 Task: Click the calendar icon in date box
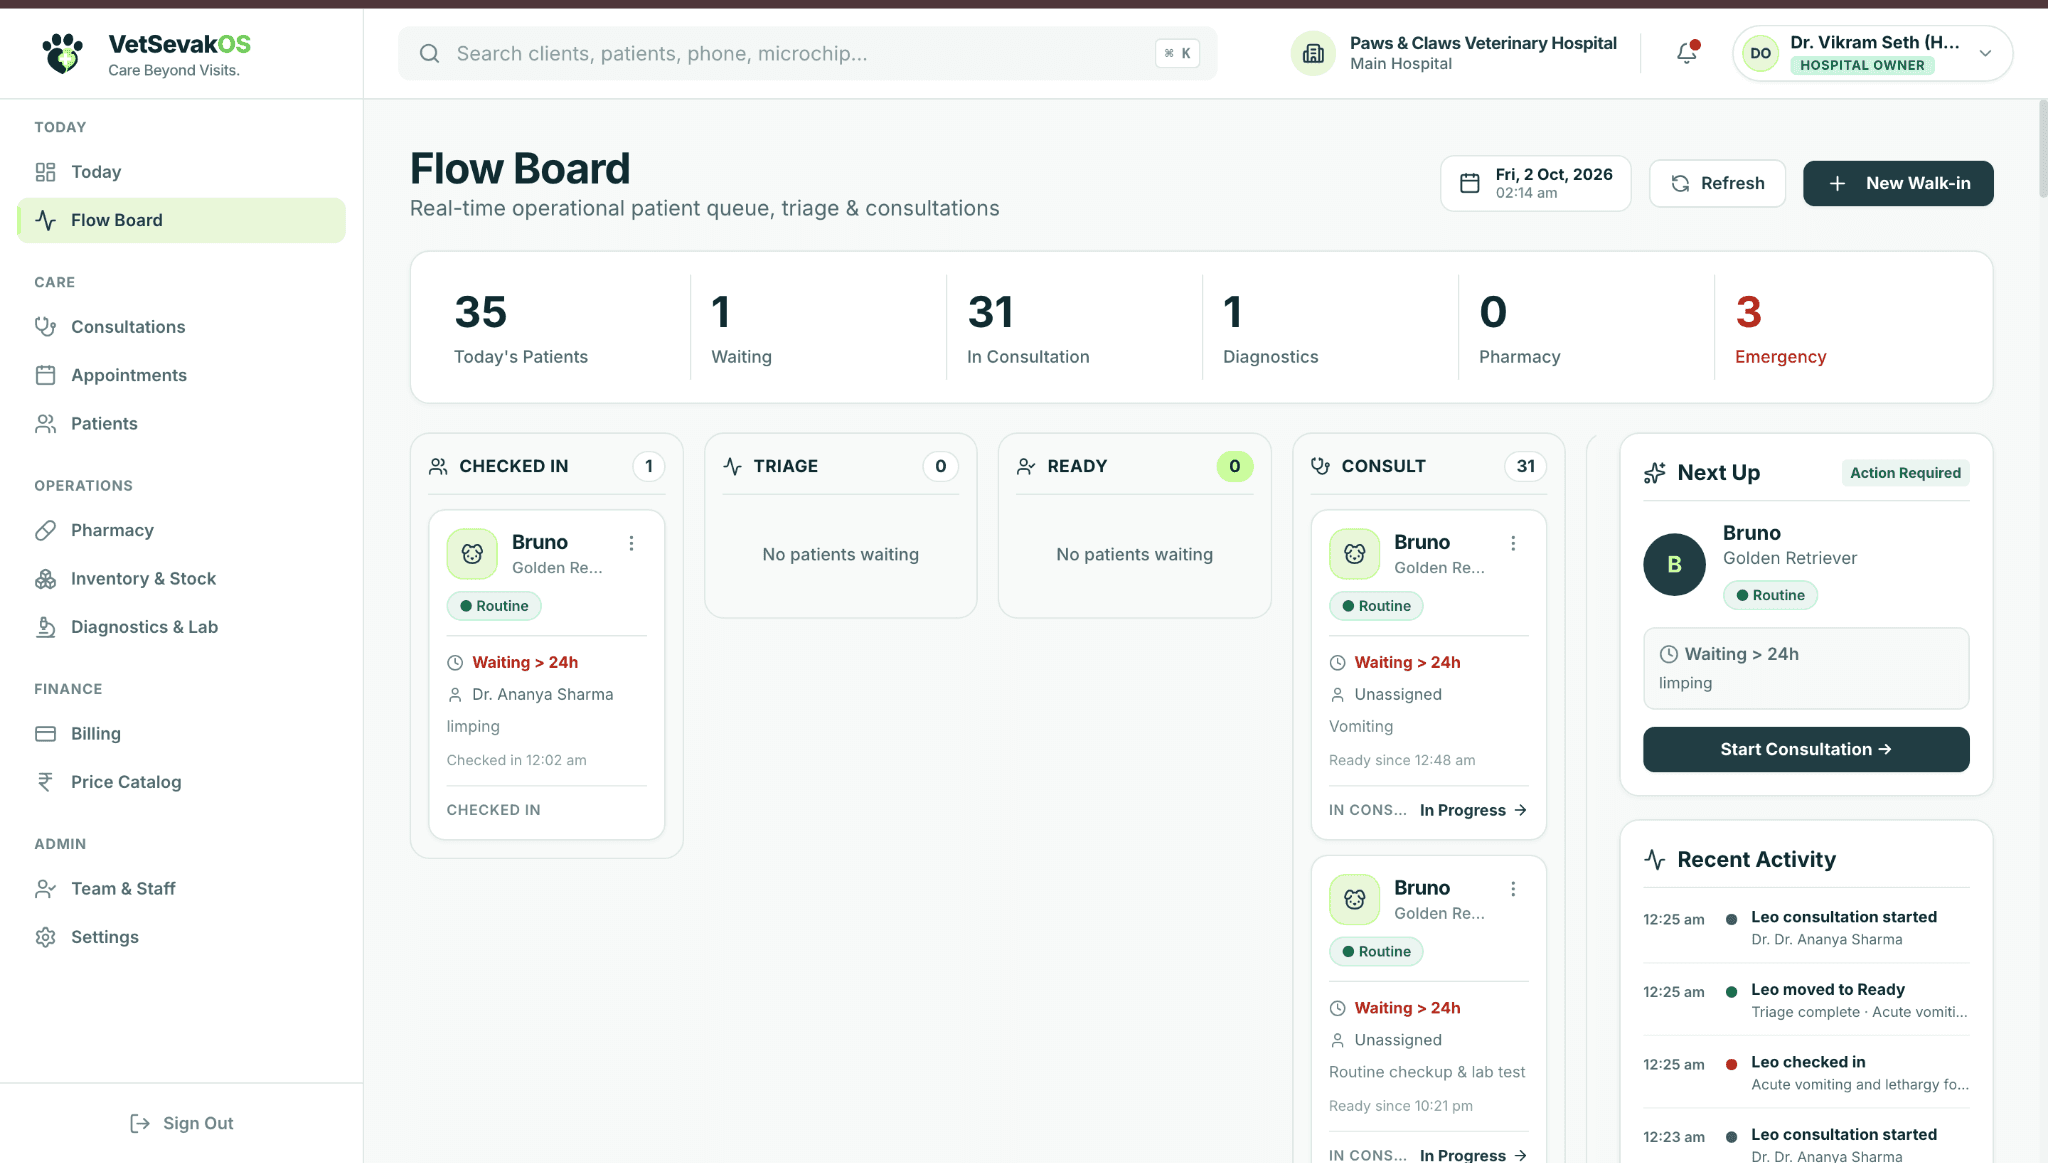pos(1470,183)
